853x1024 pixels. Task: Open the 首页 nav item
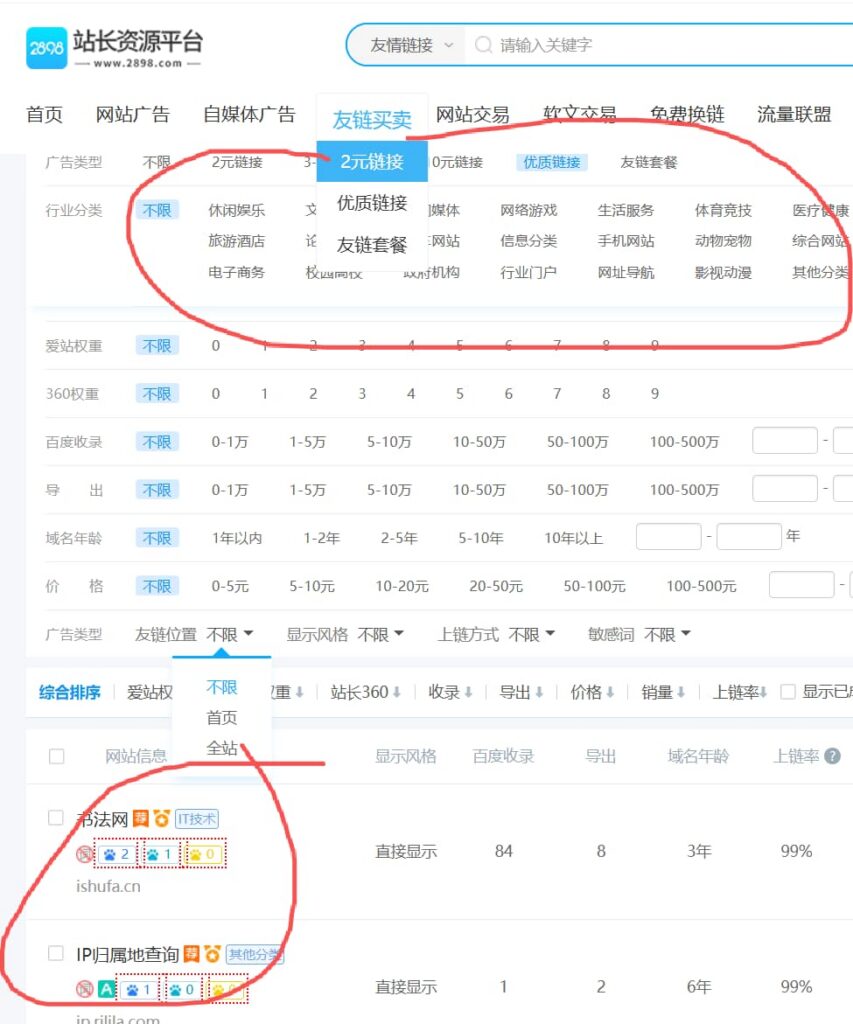coord(44,114)
